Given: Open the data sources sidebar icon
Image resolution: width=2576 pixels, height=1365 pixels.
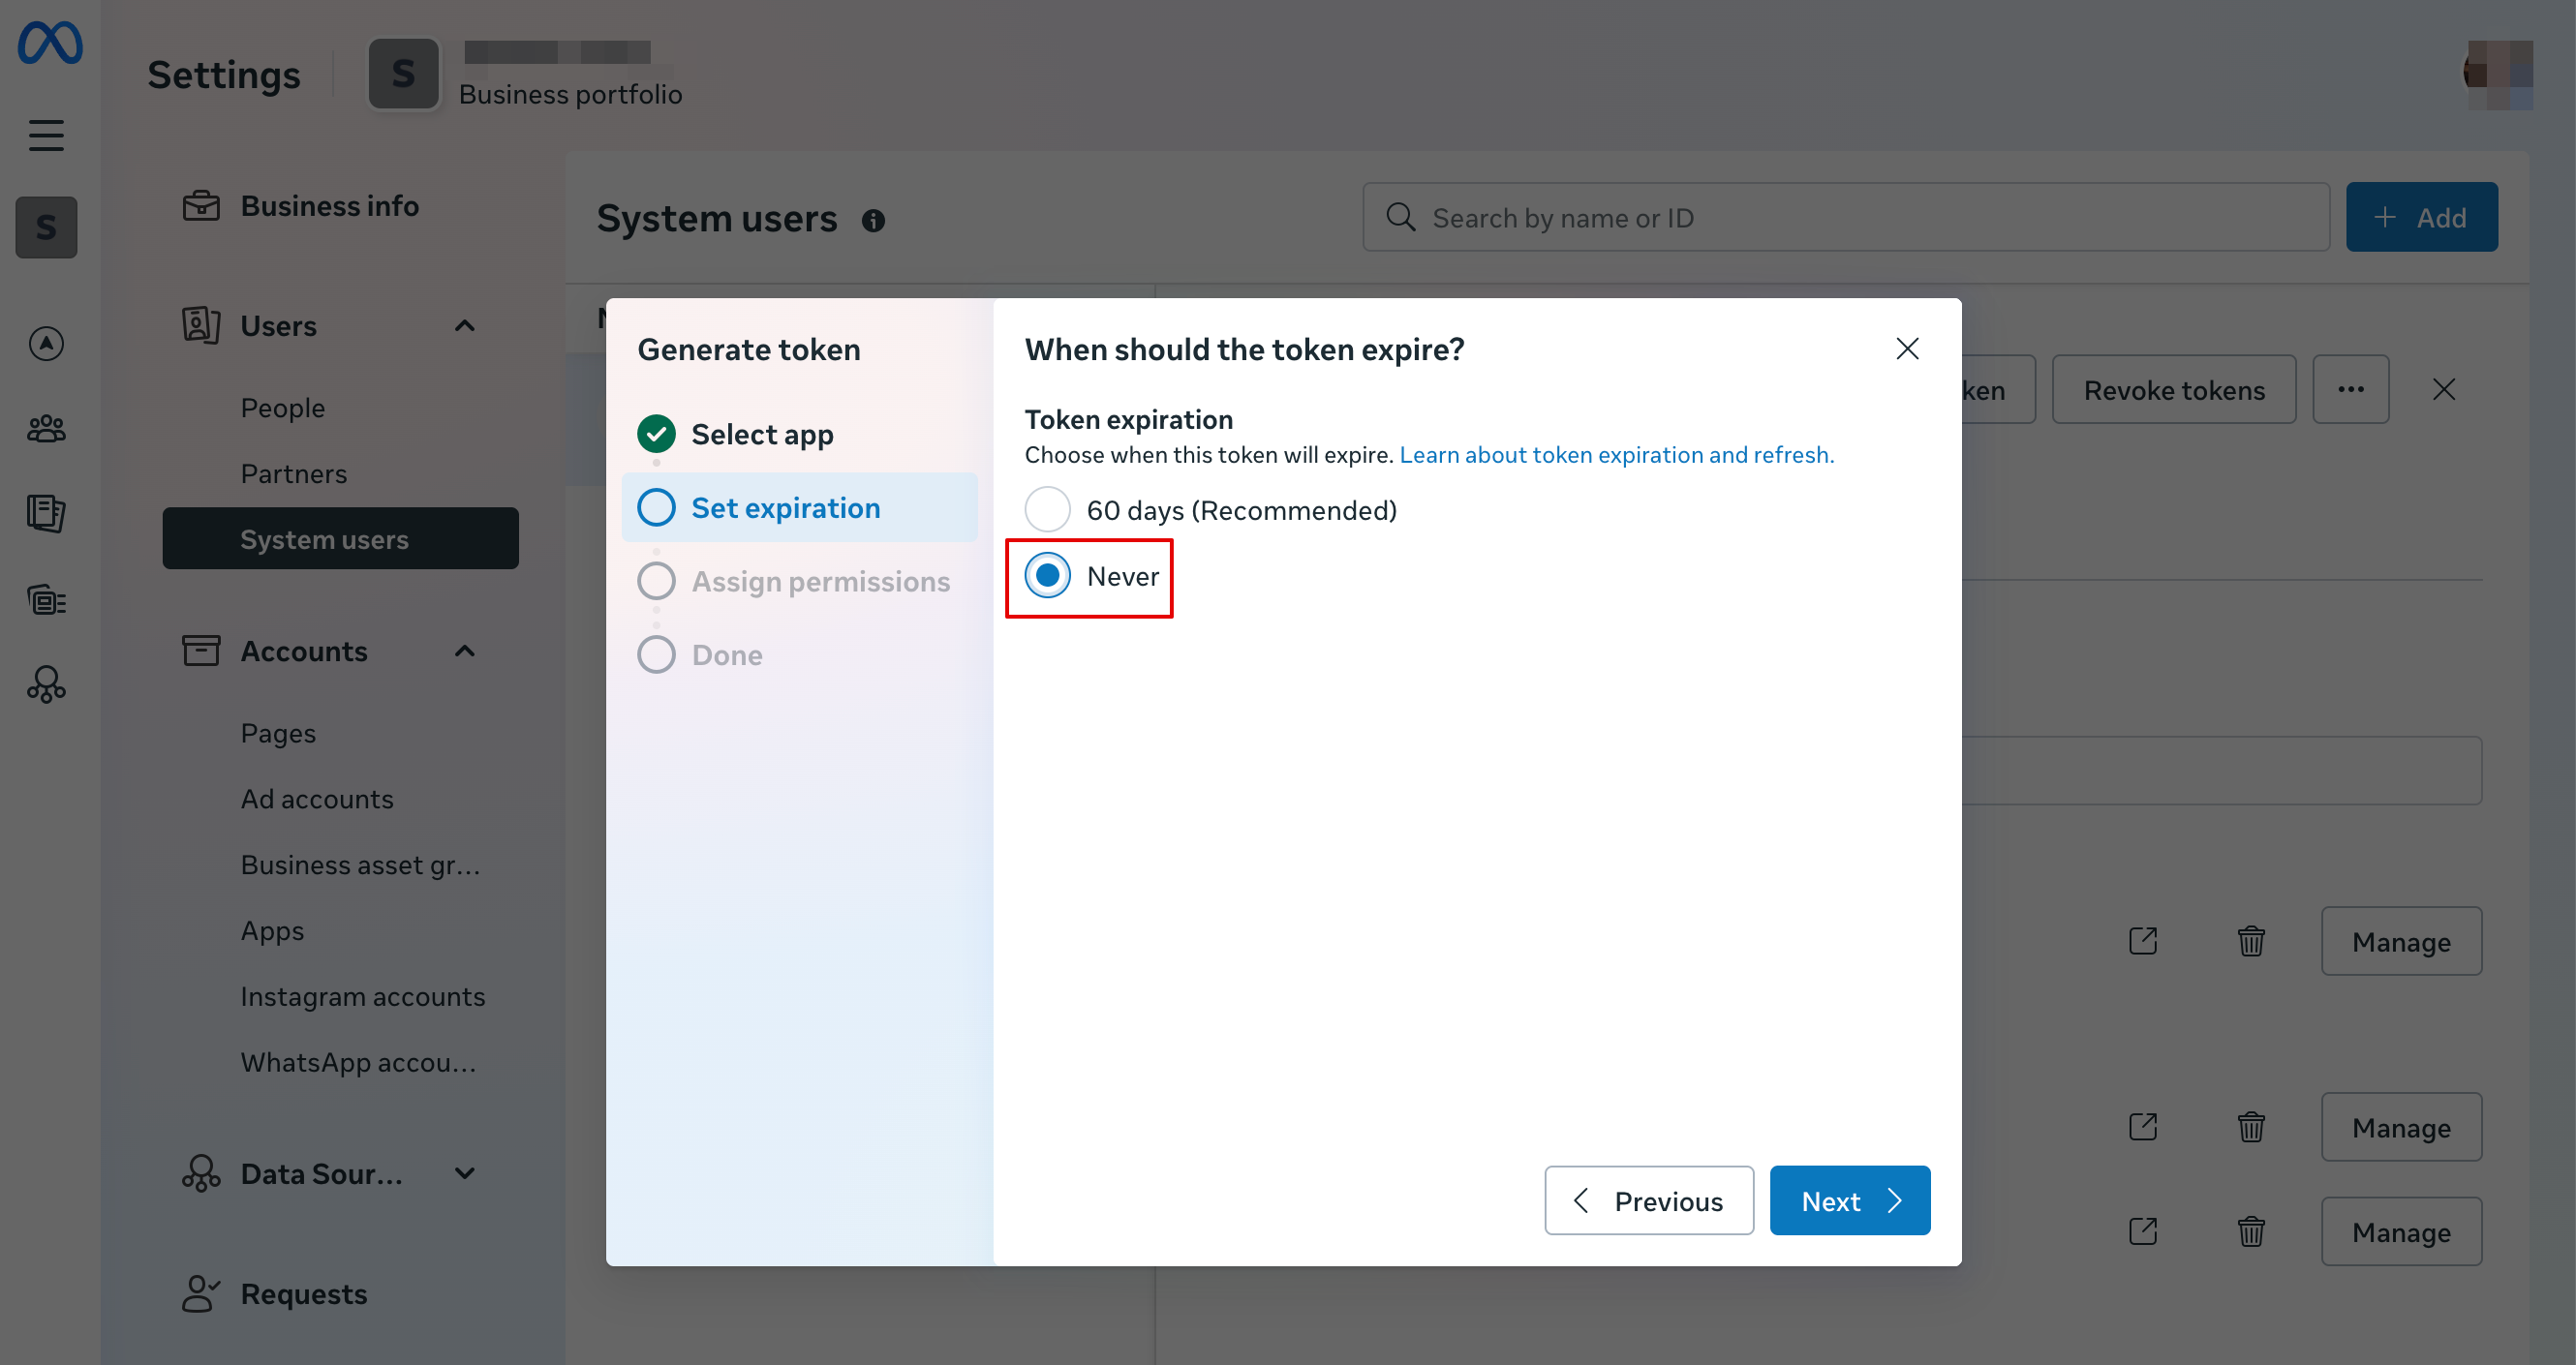Looking at the screenshot, I should 46,685.
